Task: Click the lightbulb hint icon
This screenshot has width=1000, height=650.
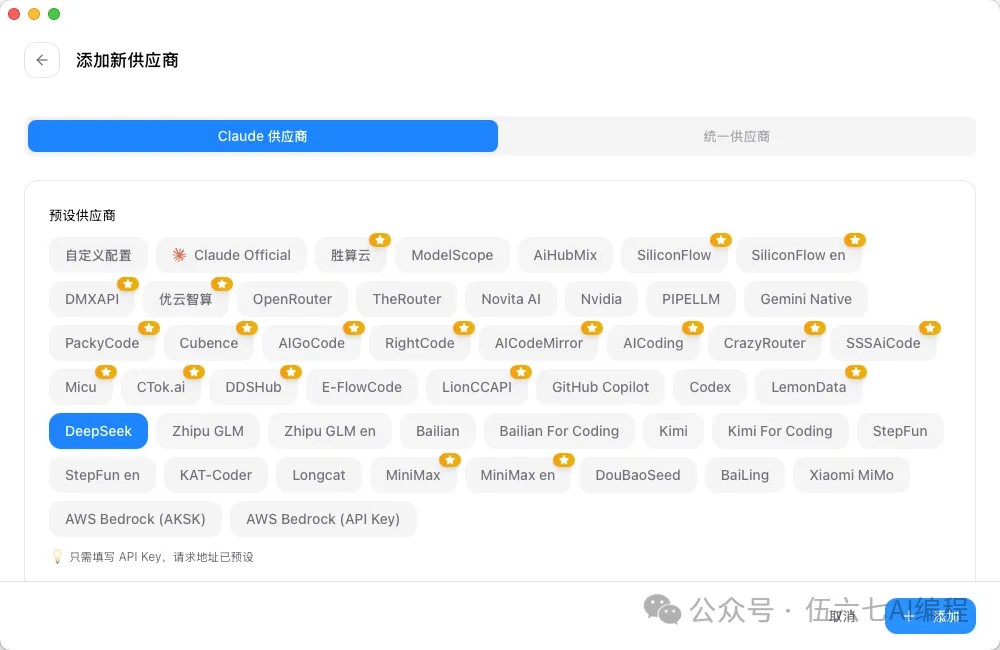Action: point(57,556)
